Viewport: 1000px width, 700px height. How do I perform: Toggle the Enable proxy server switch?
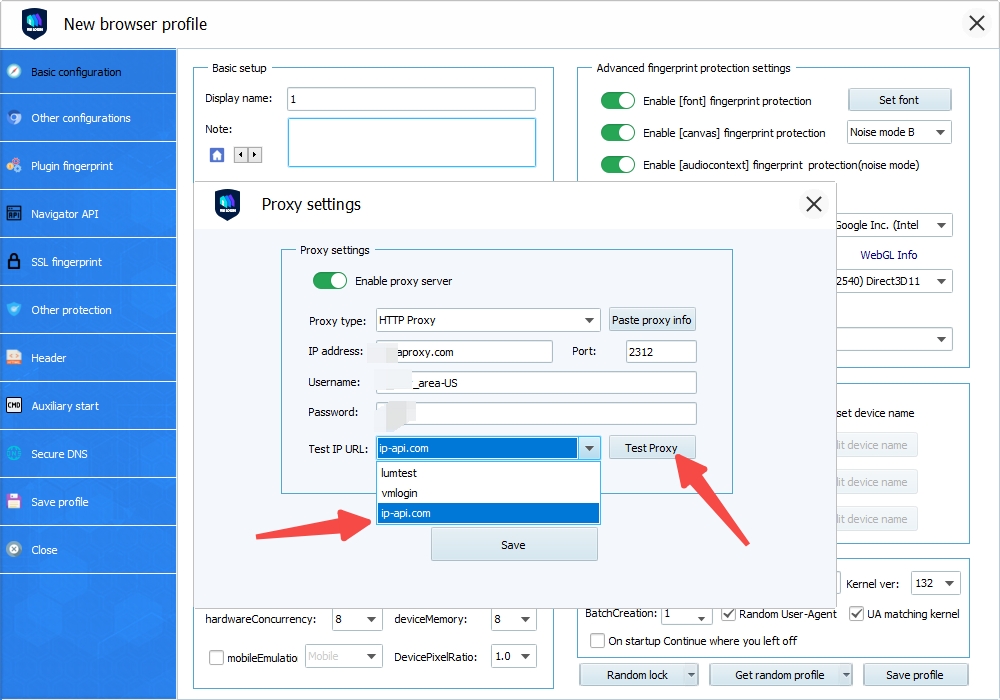[330, 281]
